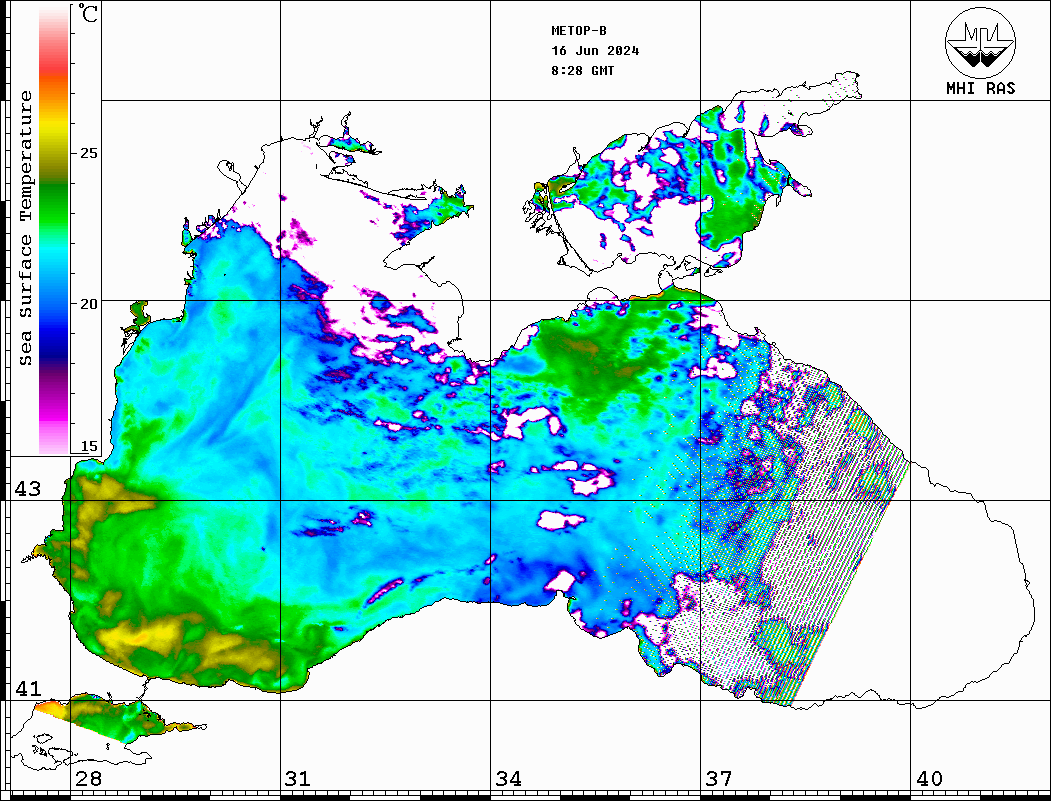Click the time stamp "8:28 GMT"
This screenshot has height=801, width=1051.
582,71
